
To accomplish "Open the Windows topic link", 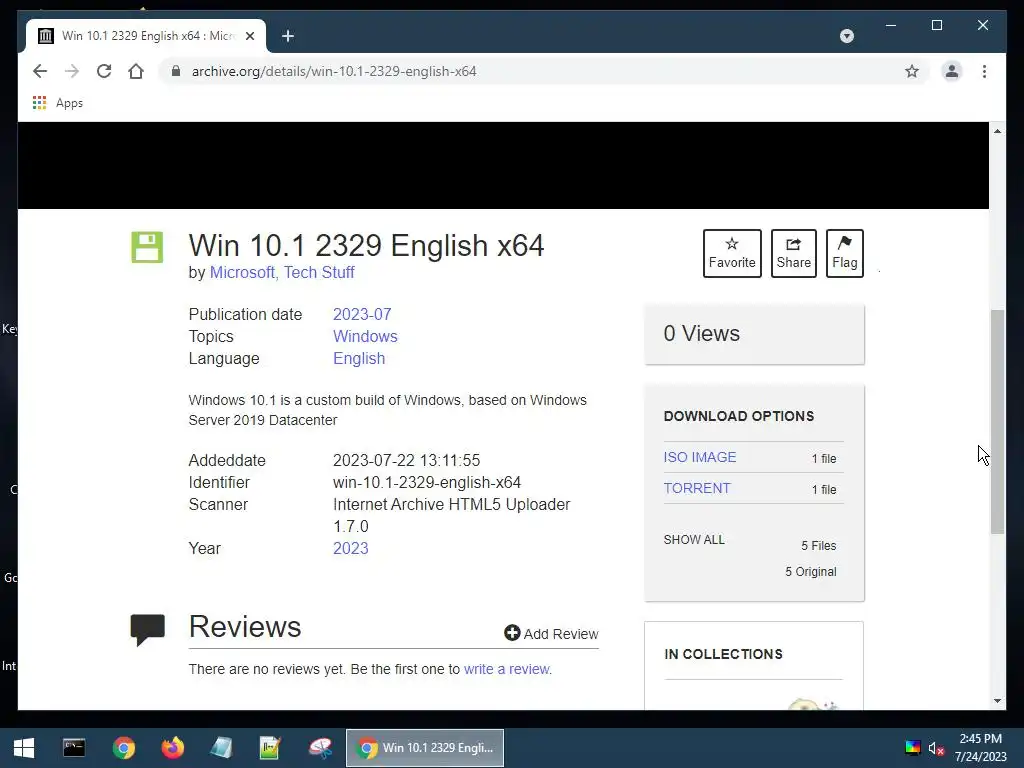I will (x=365, y=336).
